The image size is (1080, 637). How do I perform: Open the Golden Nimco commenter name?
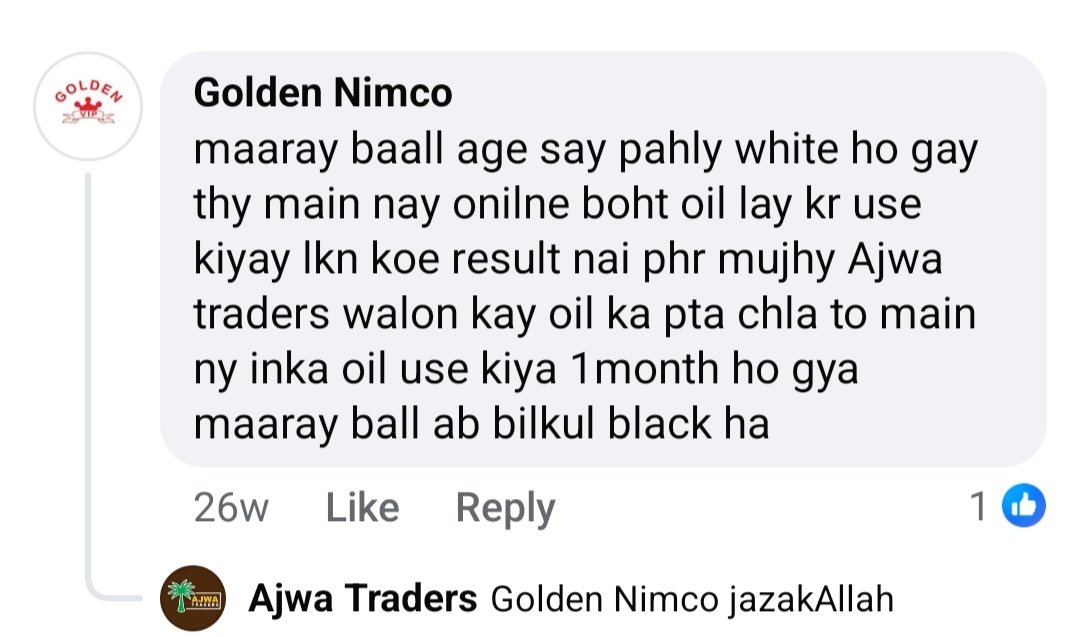[x=323, y=93]
